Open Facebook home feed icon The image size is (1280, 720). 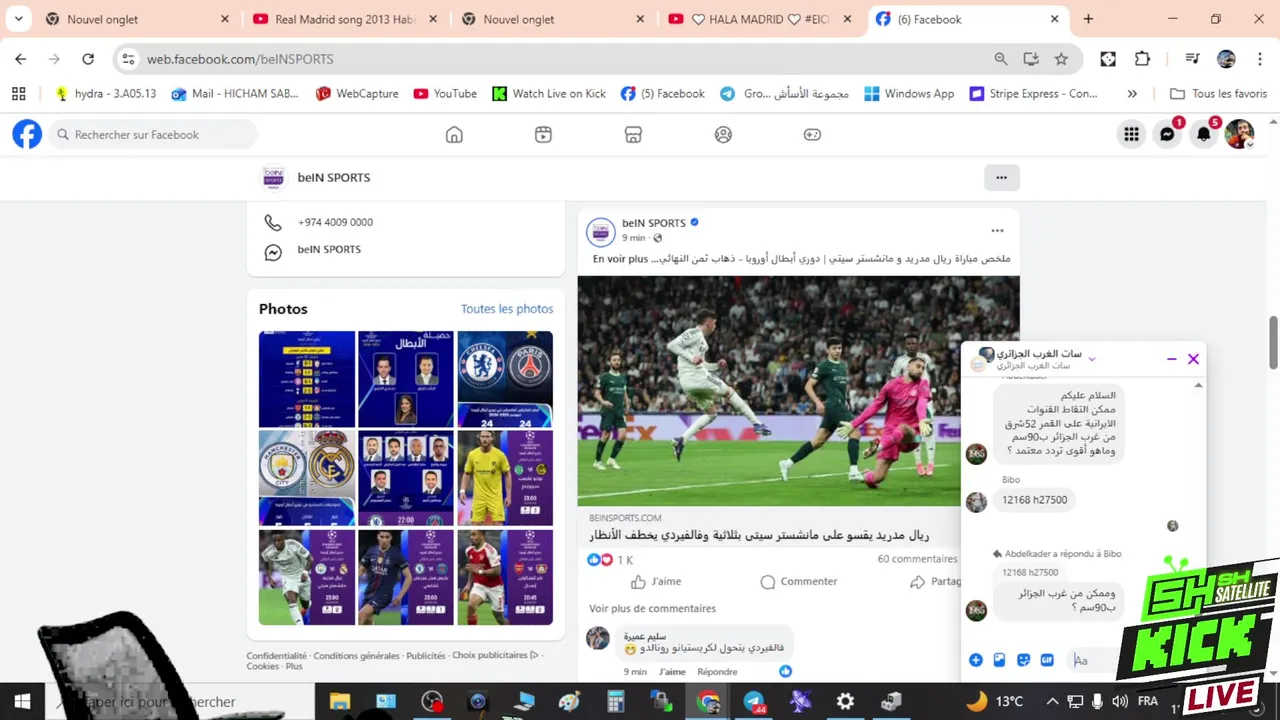(x=454, y=134)
